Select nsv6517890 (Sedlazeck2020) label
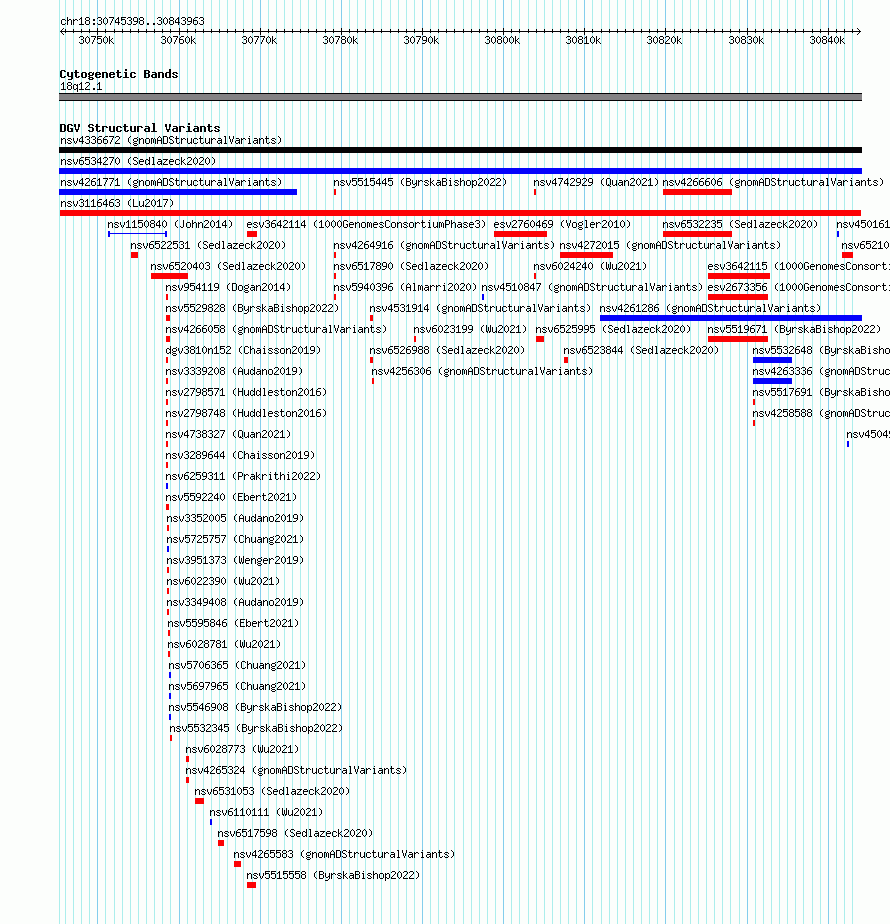 [411, 266]
